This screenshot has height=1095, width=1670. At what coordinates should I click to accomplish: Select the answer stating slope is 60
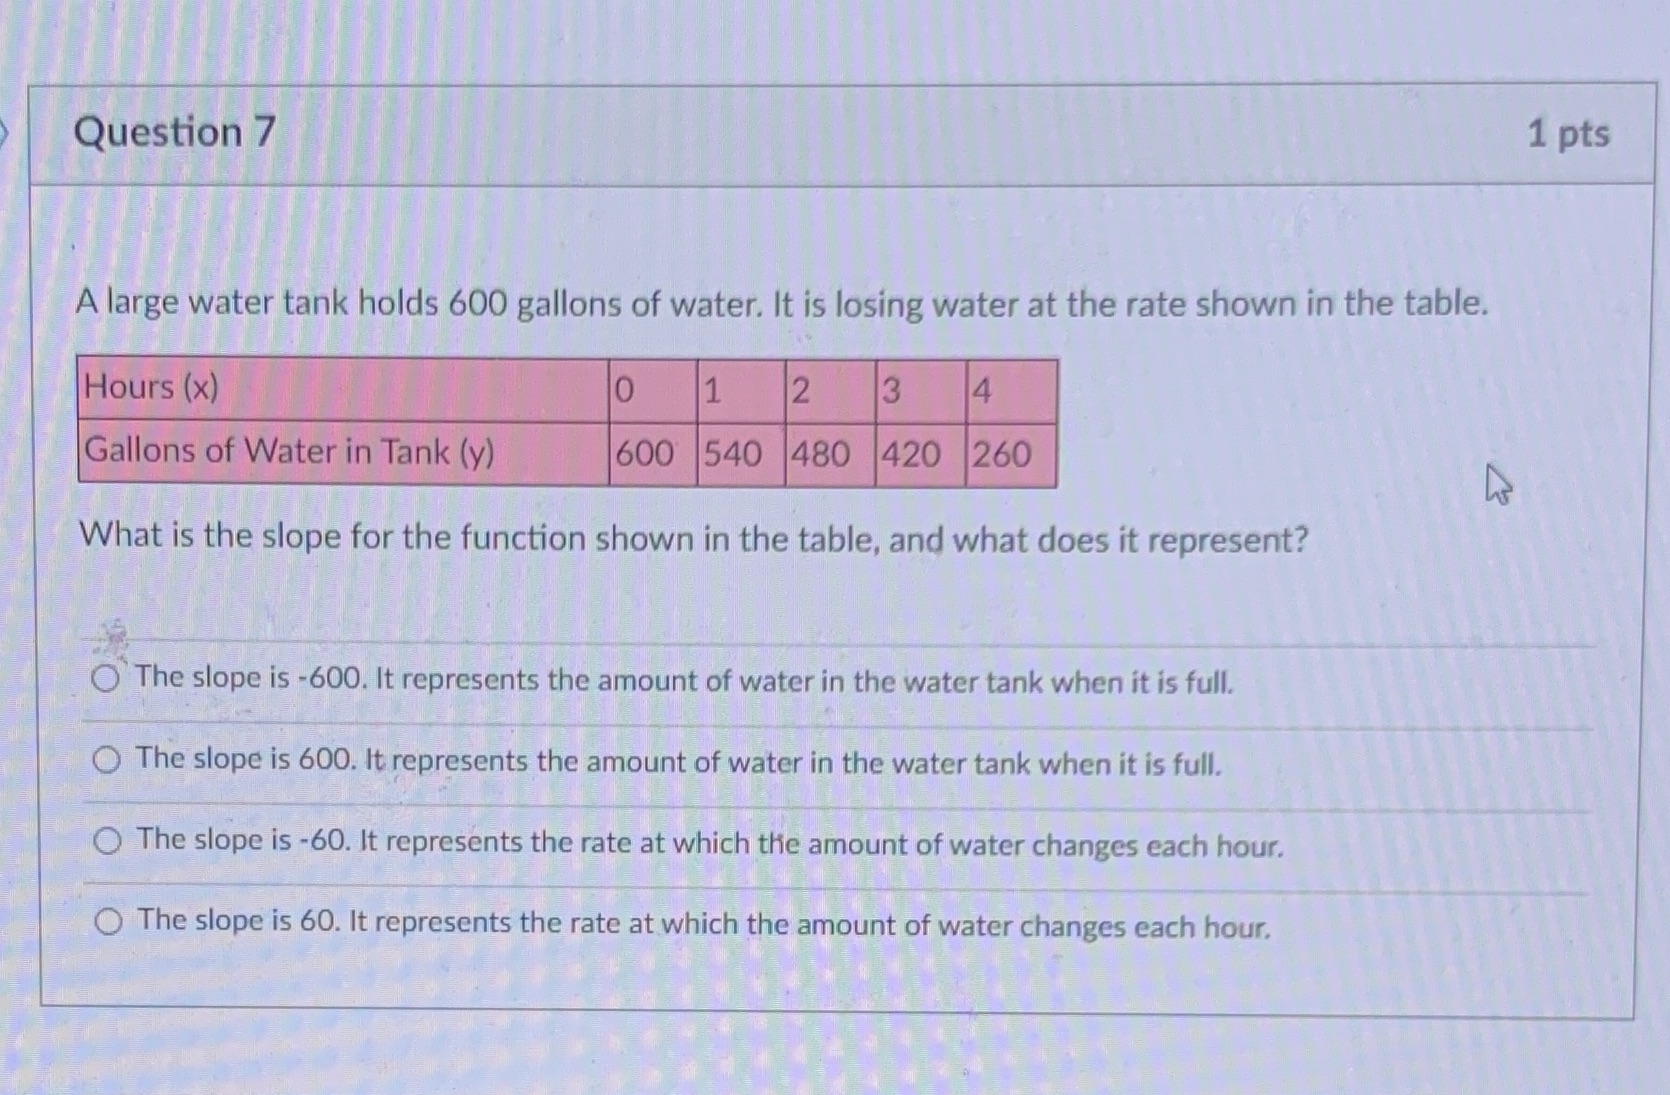point(109,922)
